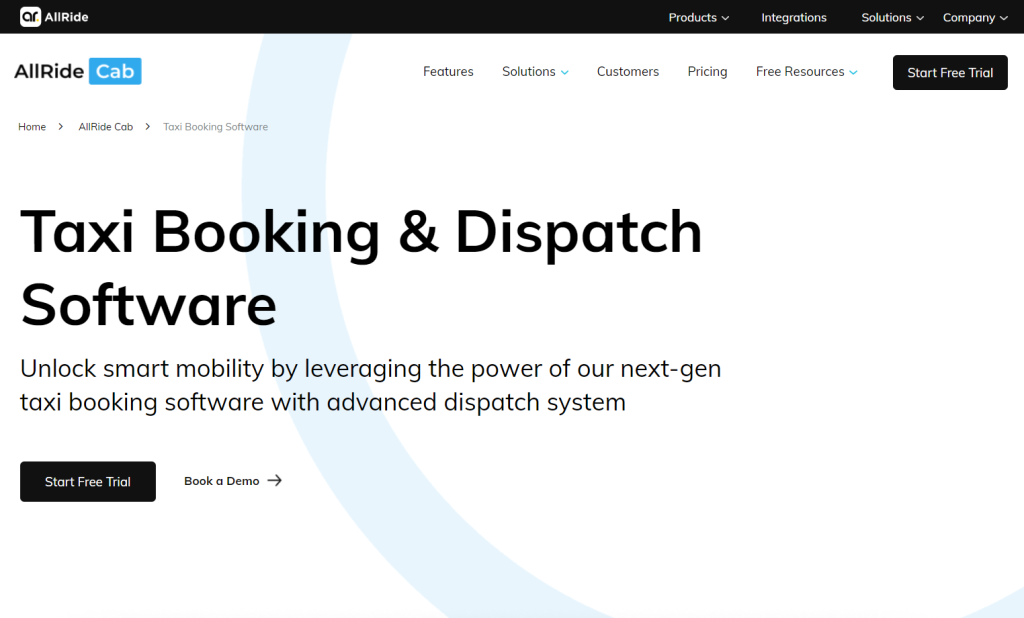Expand the Company dropdown menu
Image resolution: width=1024 pixels, height=618 pixels.
point(975,18)
